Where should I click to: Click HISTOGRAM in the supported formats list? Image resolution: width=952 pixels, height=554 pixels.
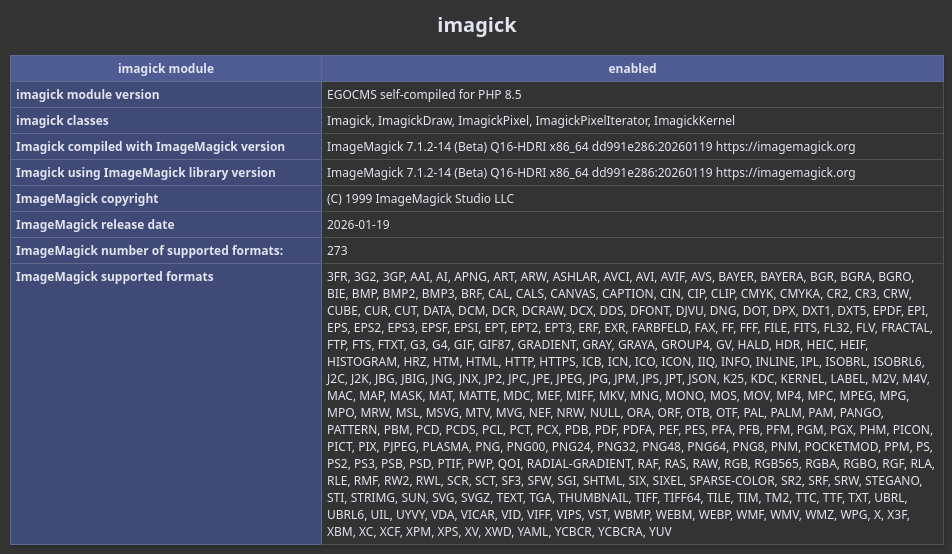(361, 362)
